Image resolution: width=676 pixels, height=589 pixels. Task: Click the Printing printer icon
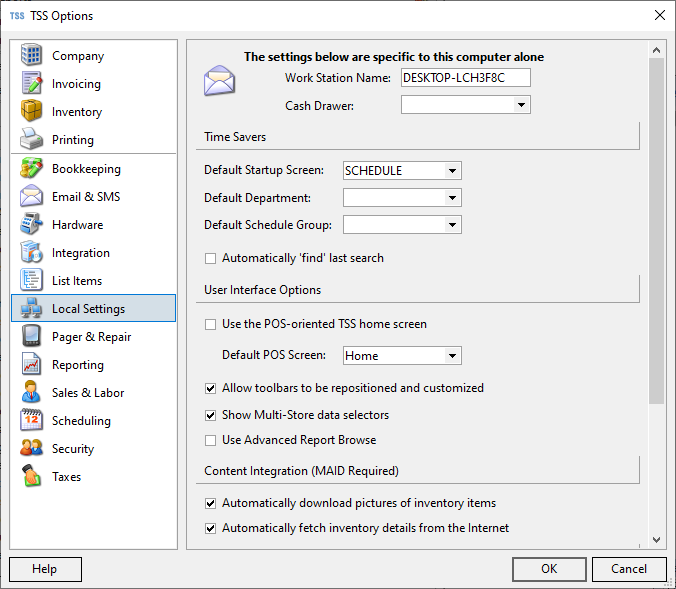point(31,140)
